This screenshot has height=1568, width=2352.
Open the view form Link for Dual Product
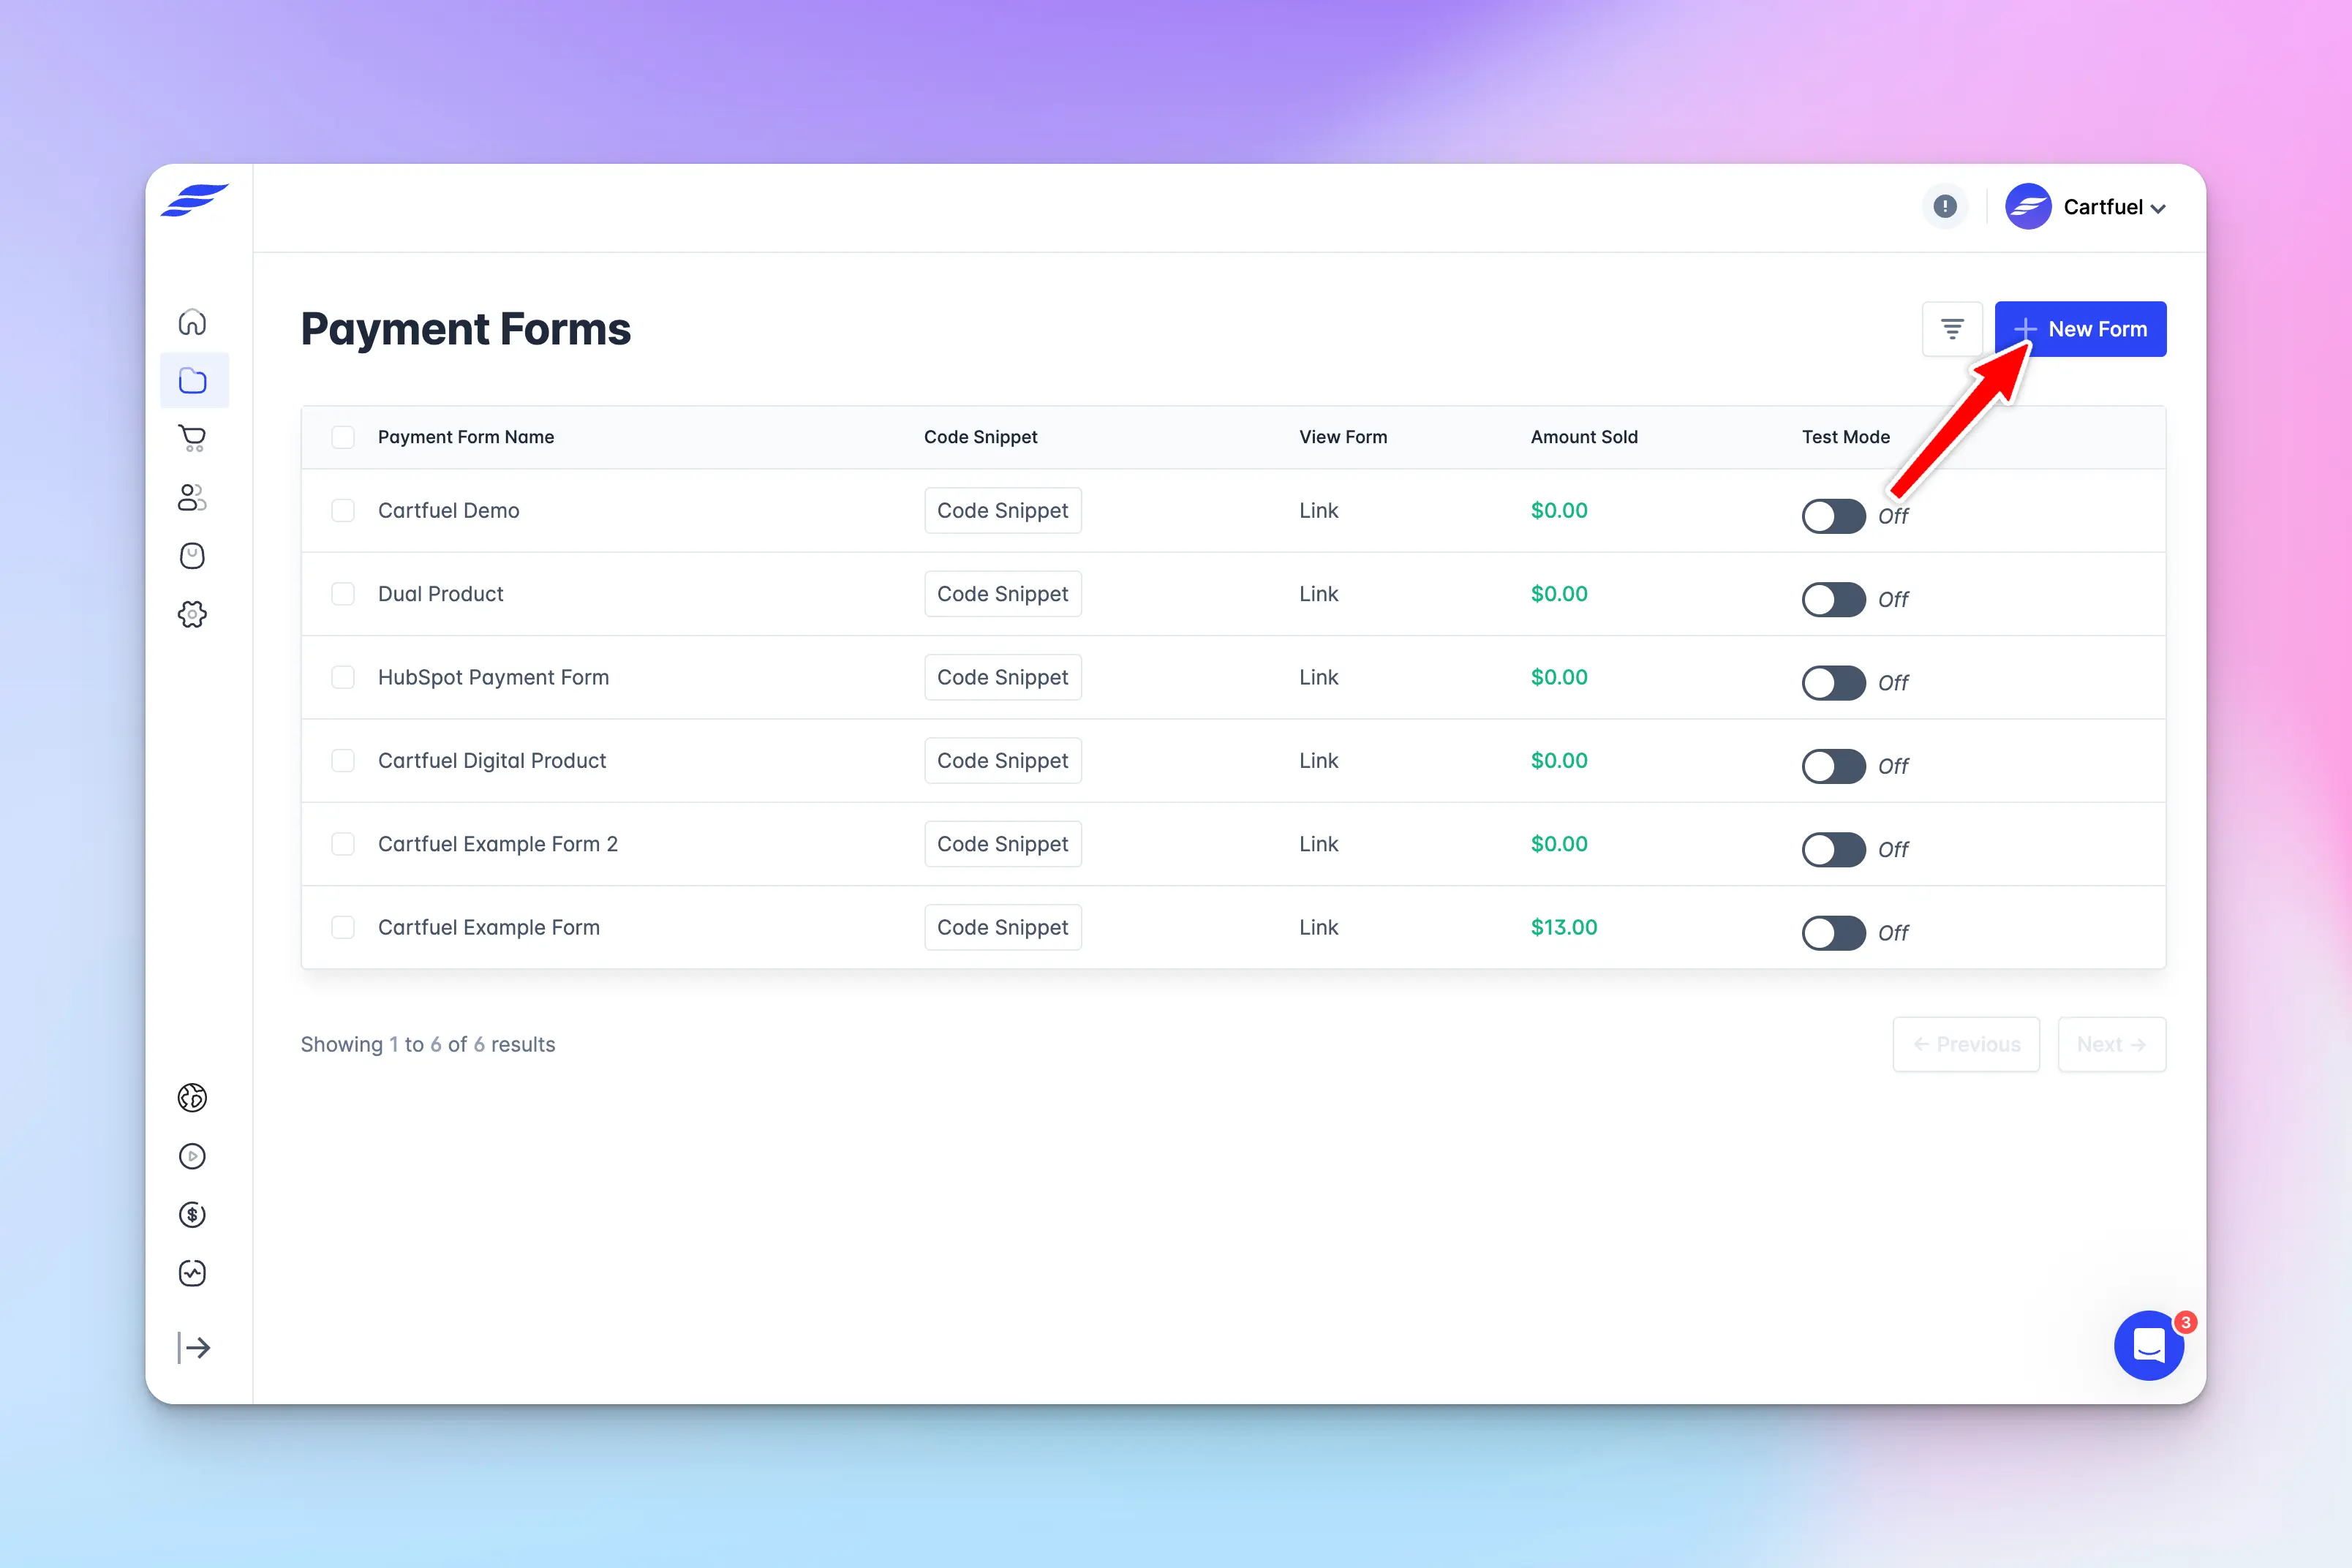pos(1318,594)
